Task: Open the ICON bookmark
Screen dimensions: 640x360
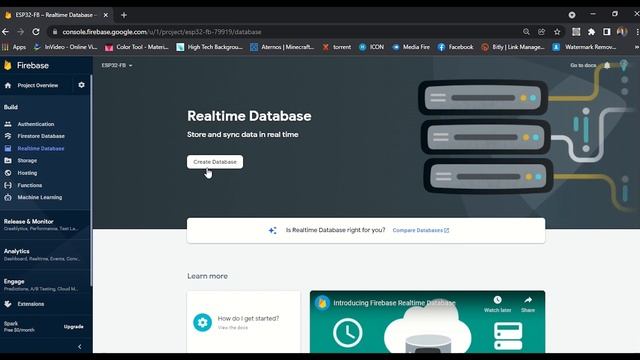Action: (371, 47)
